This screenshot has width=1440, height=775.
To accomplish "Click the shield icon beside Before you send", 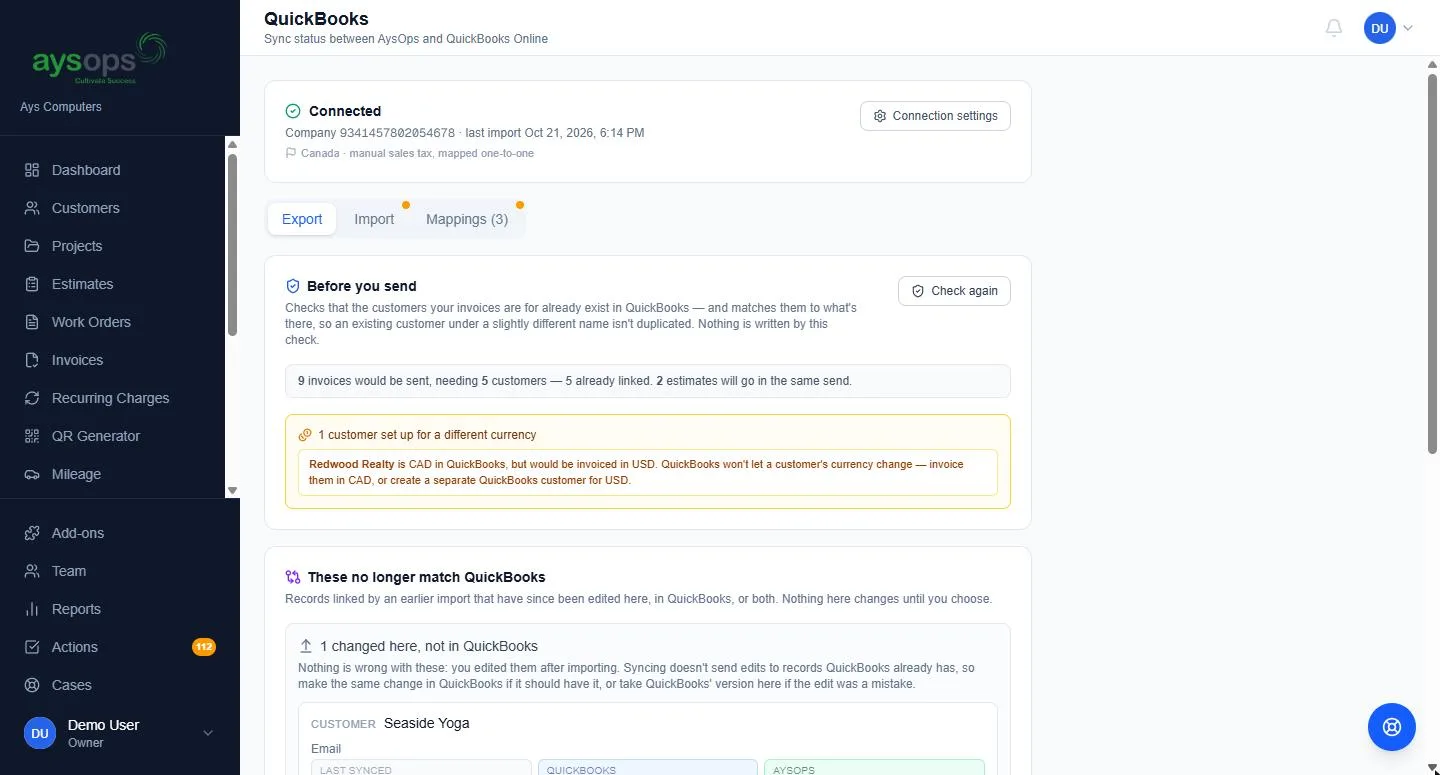I will 293,286.
